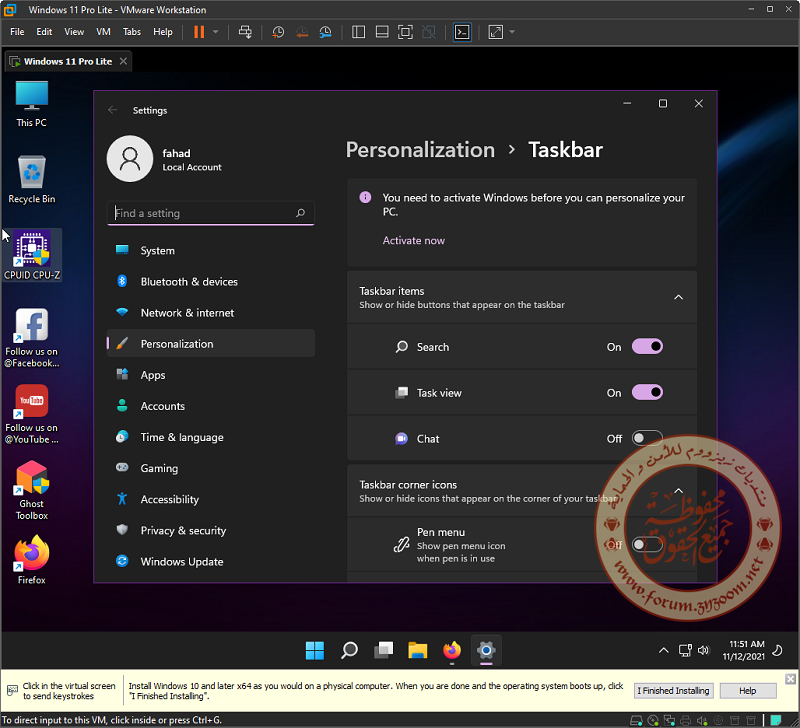Click the volume speaker tray icon
The height and width of the screenshot is (728, 800).
pyautogui.click(x=704, y=650)
